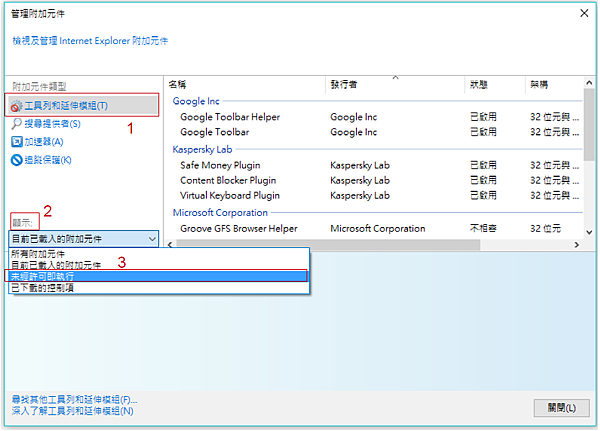Select Safe Money Plugin row

click(x=375, y=165)
